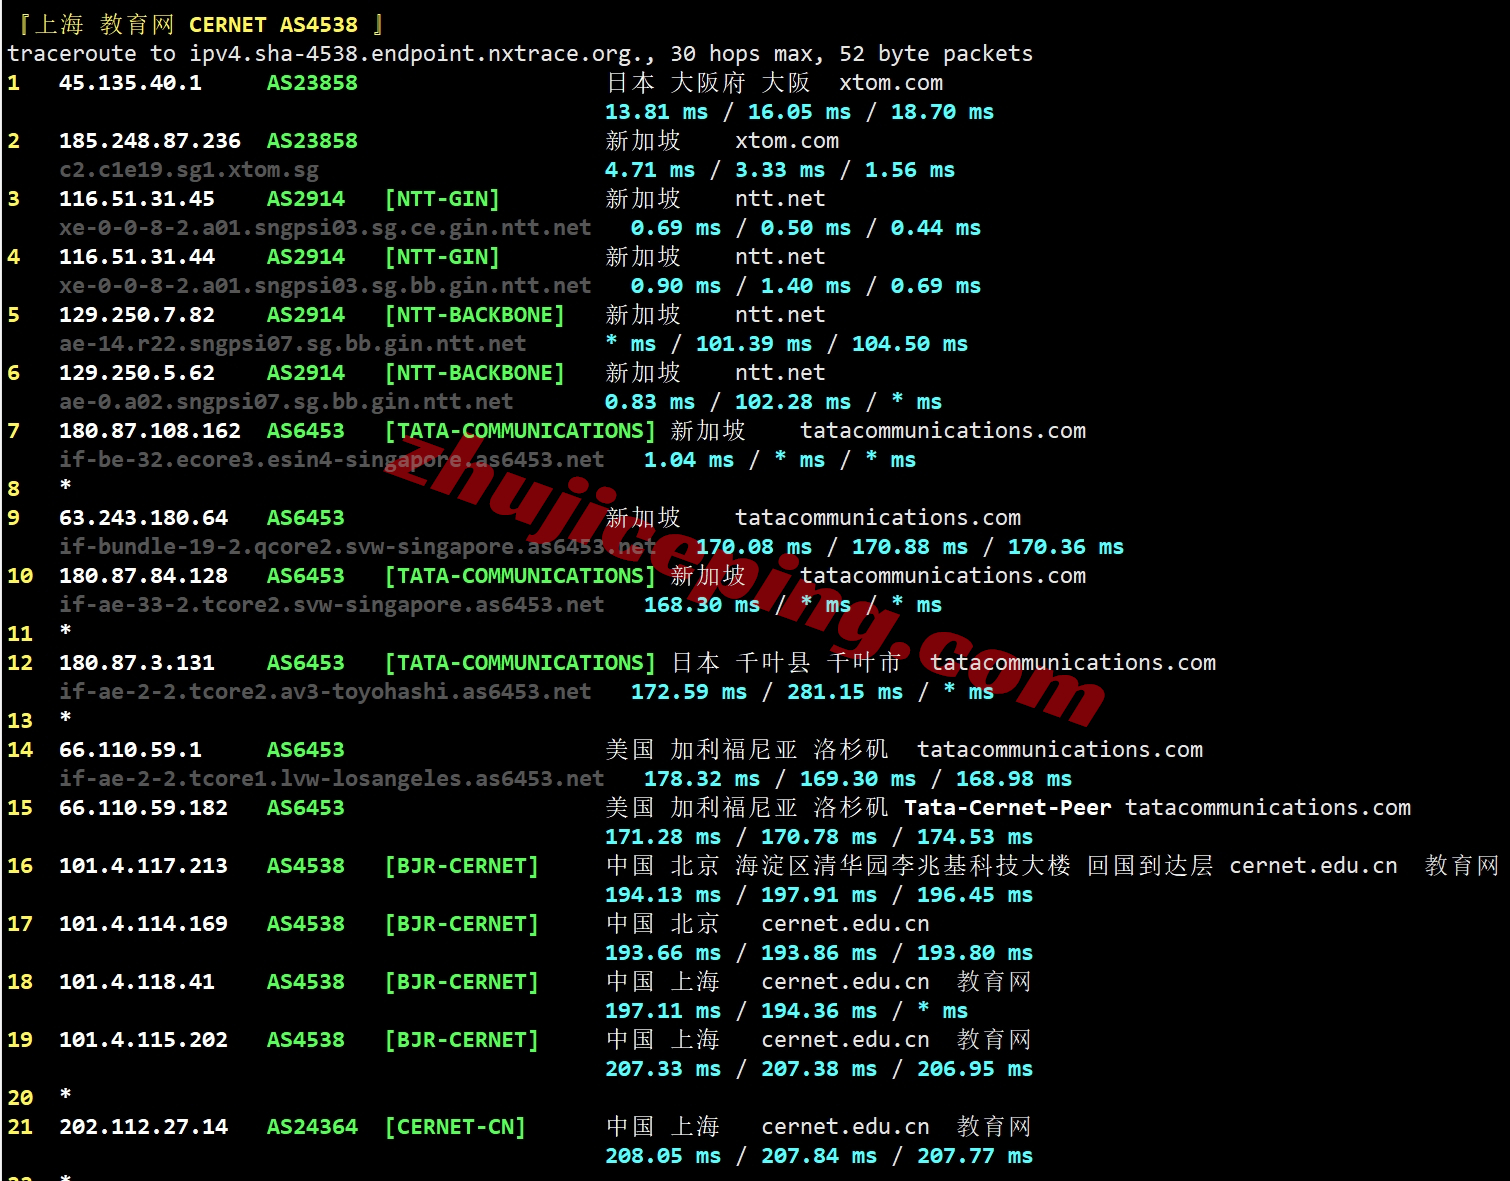Click location 美国 加利福尼亚 洛杉矶 on hop 14
Image resolution: width=1510 pixels, height=1181 pixels.
747,749
